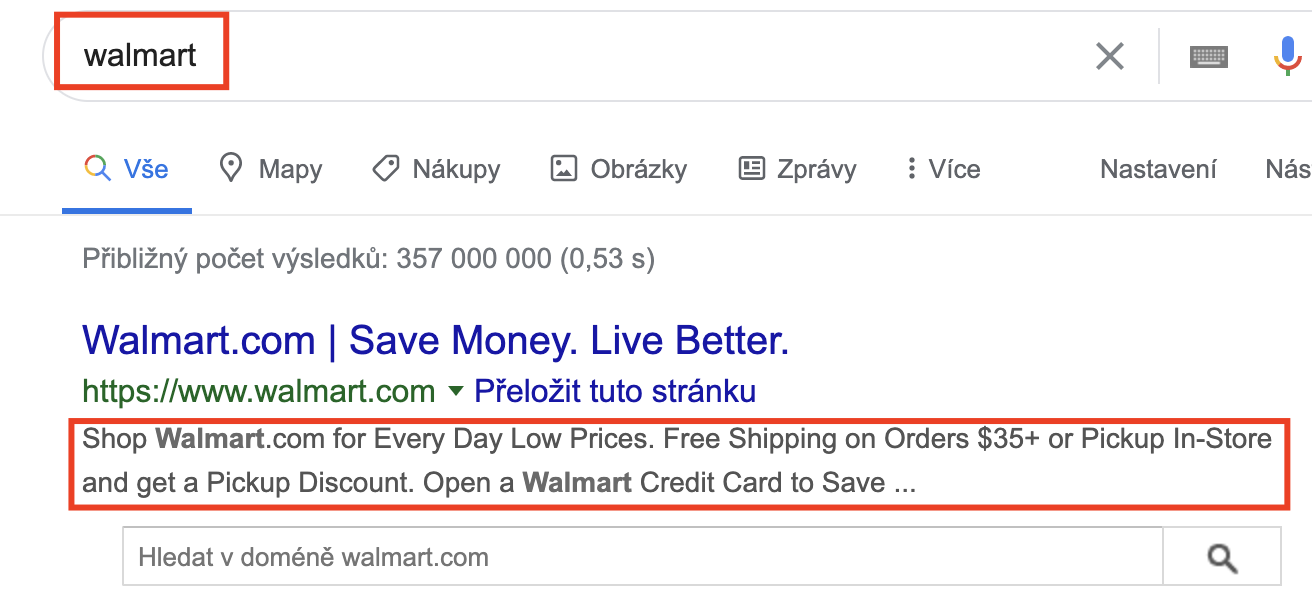1312x604 pixels.
Task: Click the Mapy pin icon
Action: click(231, 168)
